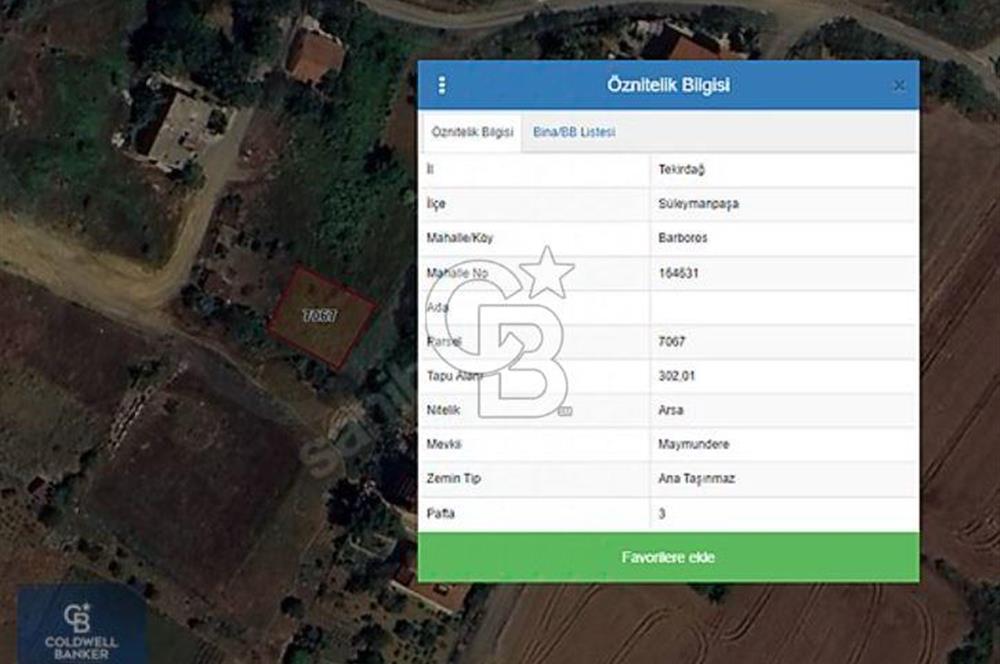Select the Zemin Tip value Ana Taşınmaz
This screenshot has width=1000, height=664.
pyautogui.click(x=696, y=479)
